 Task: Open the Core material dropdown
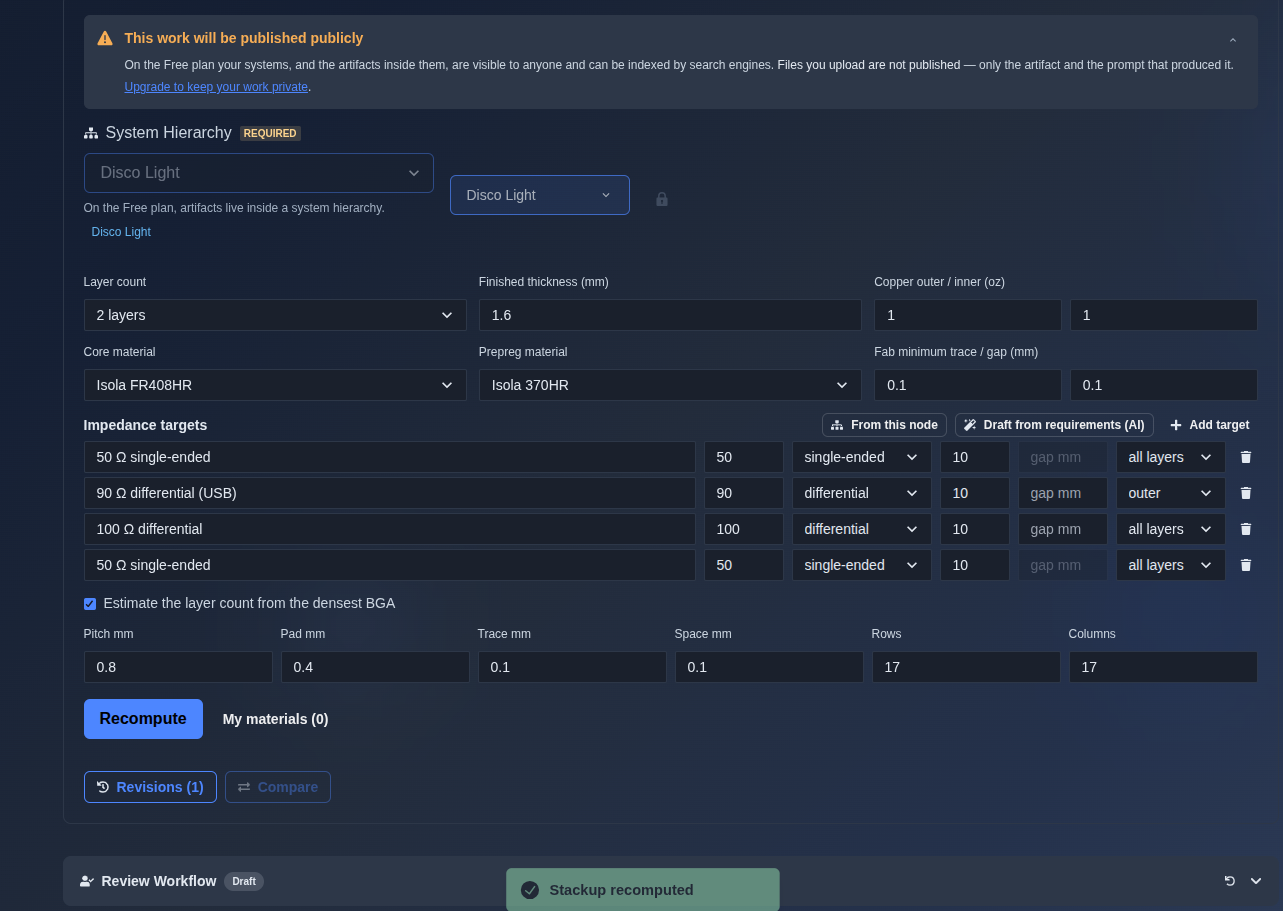coord(275,385)
